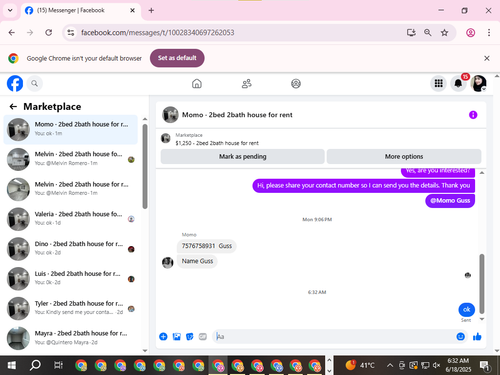The image size is (500, 375).
Task: Open the Windows notification center icon
Action: (x=484, y=366)
